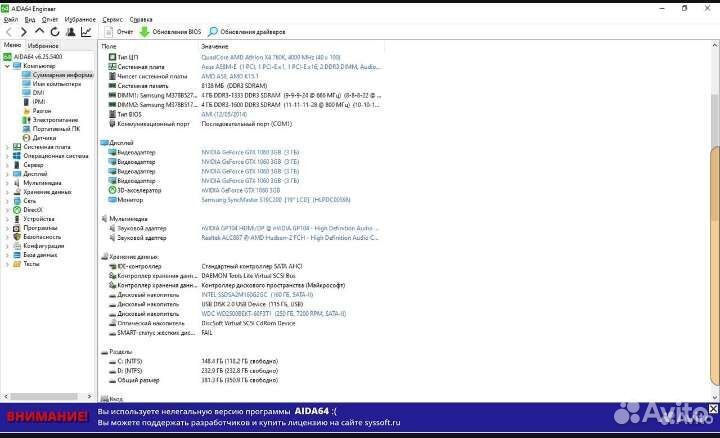The width and height of the screenshot is (720, 438).
Task: Expand the Операционная система tree node
Action: [x=7, y=156]
